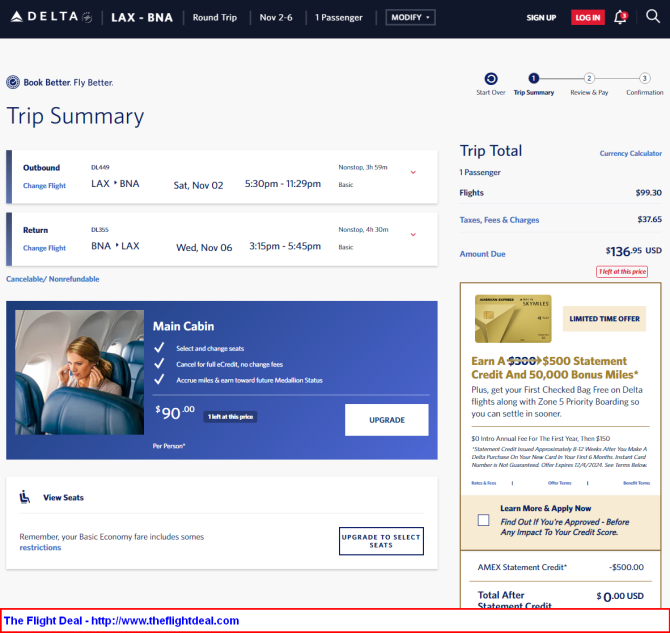The image size is (670, 633).
Task: Click the Nov 2-6 dates text
Action: pos(276,18)
